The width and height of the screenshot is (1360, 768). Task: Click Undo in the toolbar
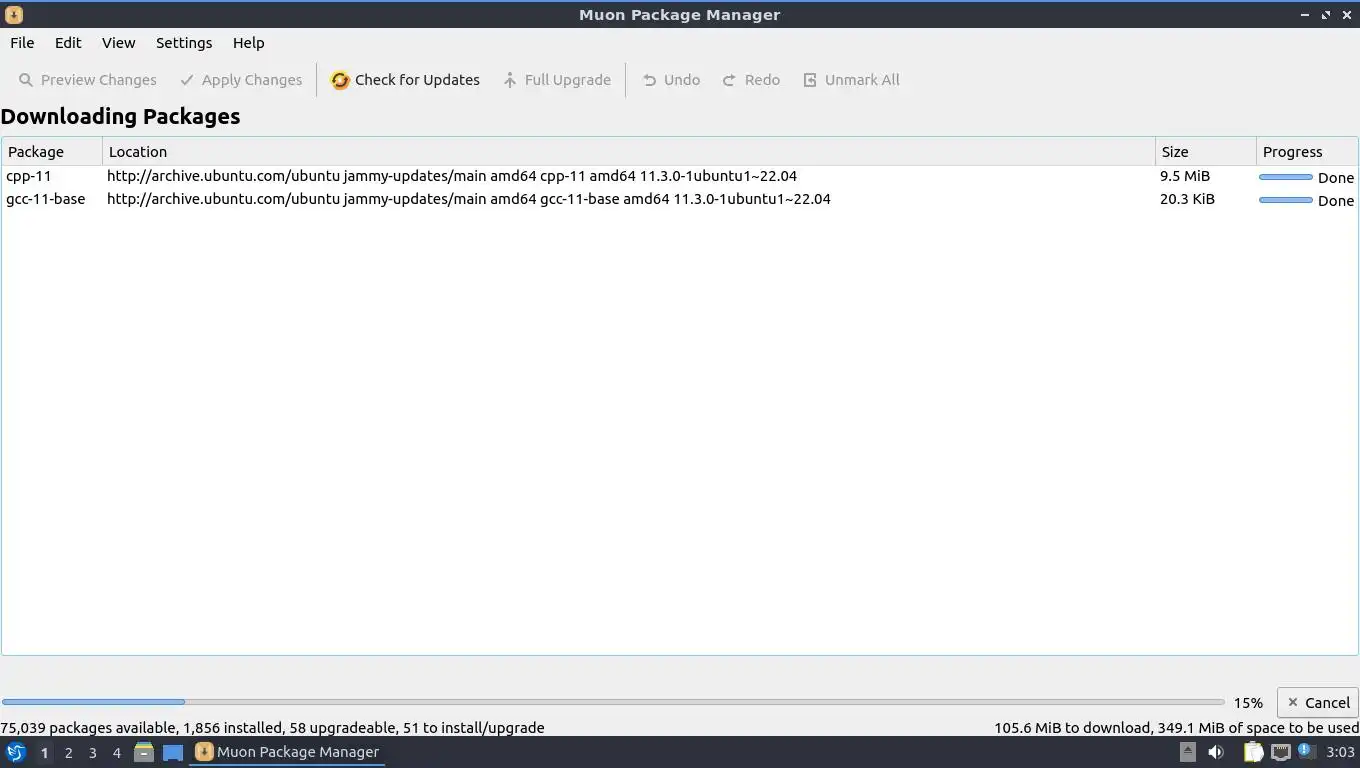coord(671,80)
